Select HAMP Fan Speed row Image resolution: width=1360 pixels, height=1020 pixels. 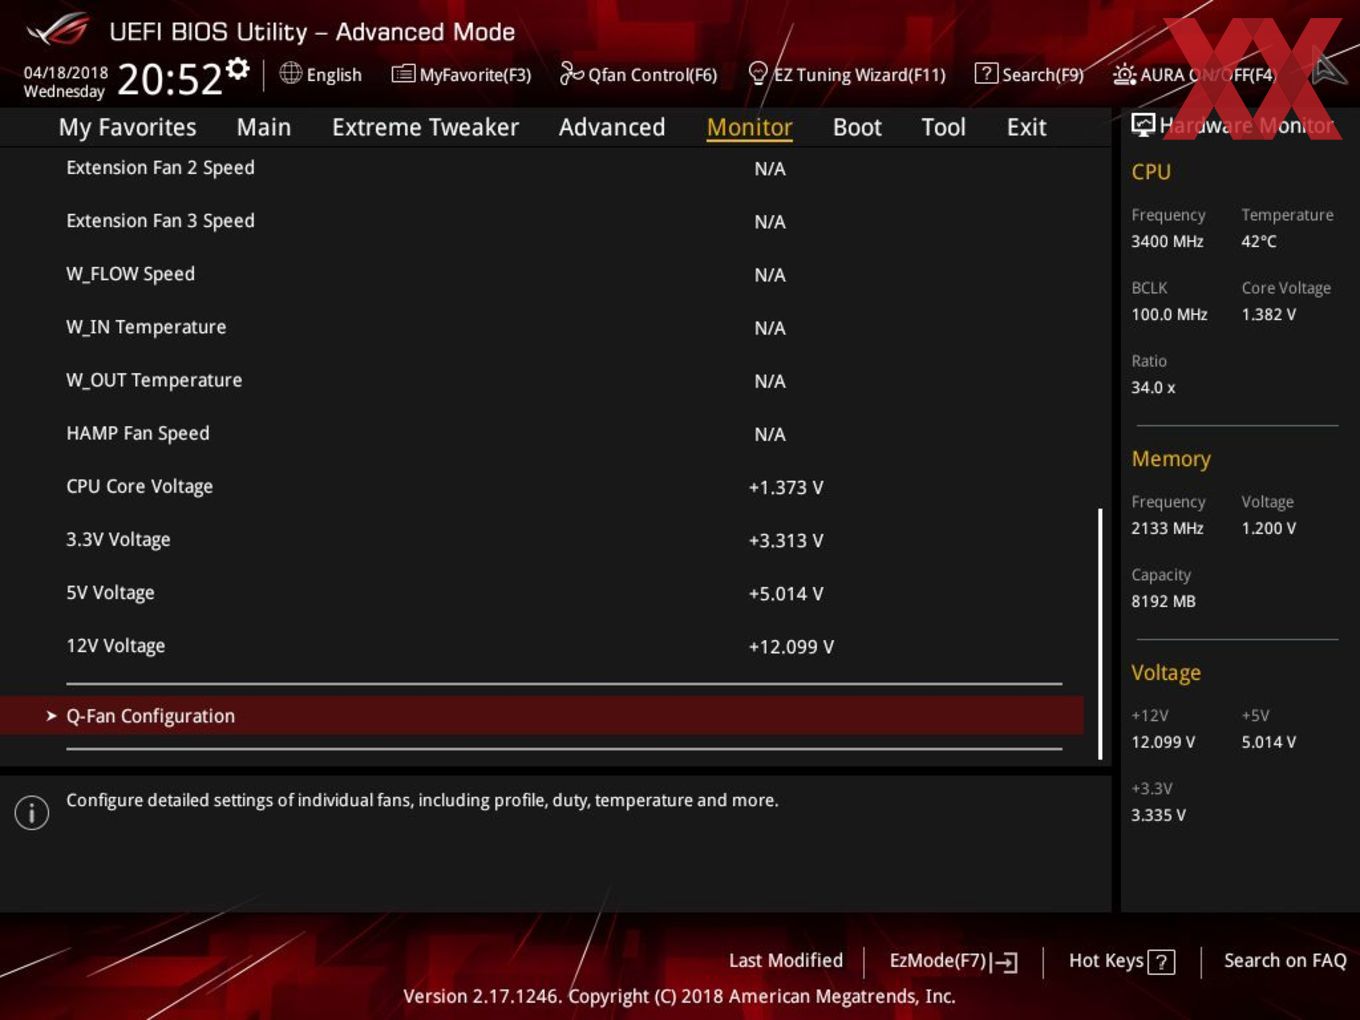point(542,433)
